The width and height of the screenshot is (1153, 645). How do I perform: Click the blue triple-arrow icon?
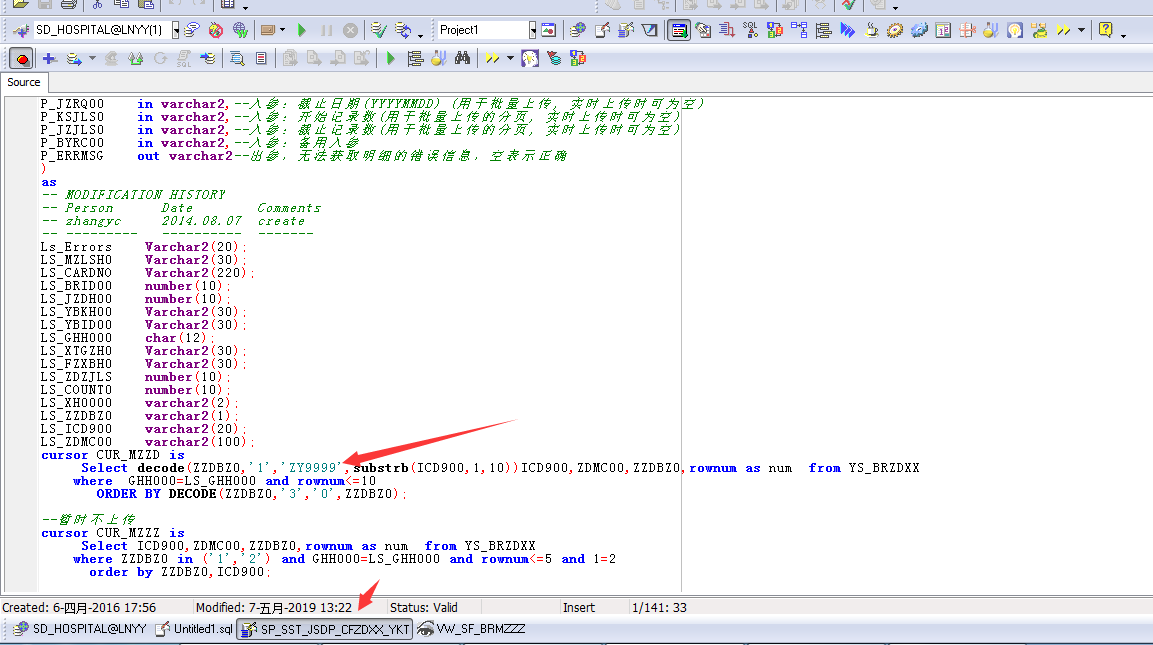point(847,30)
